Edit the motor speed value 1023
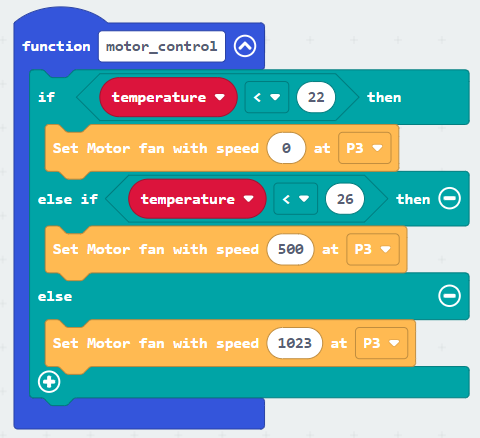This screenshot has width=480, height=438. pyautogui.click(x=295, y=343)
